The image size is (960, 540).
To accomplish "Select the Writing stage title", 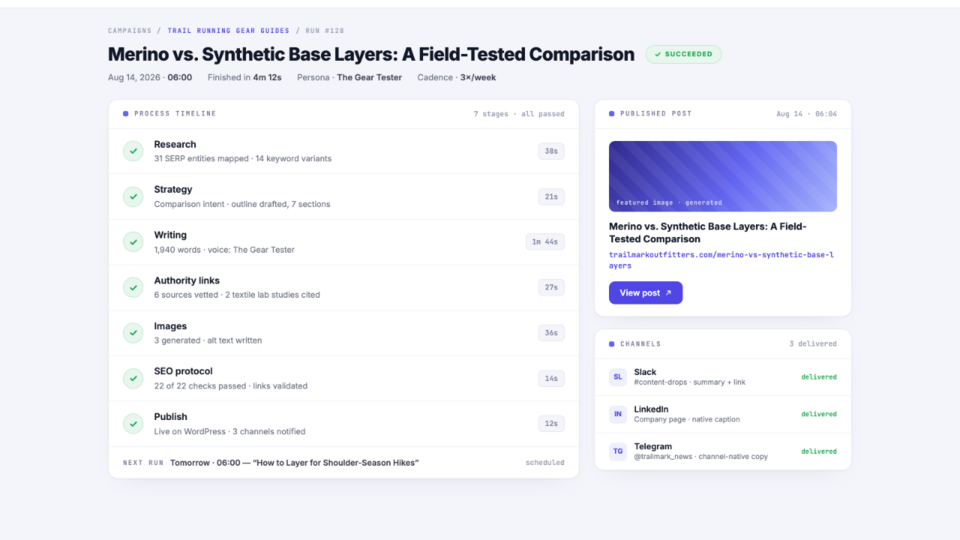I will 170,235.
